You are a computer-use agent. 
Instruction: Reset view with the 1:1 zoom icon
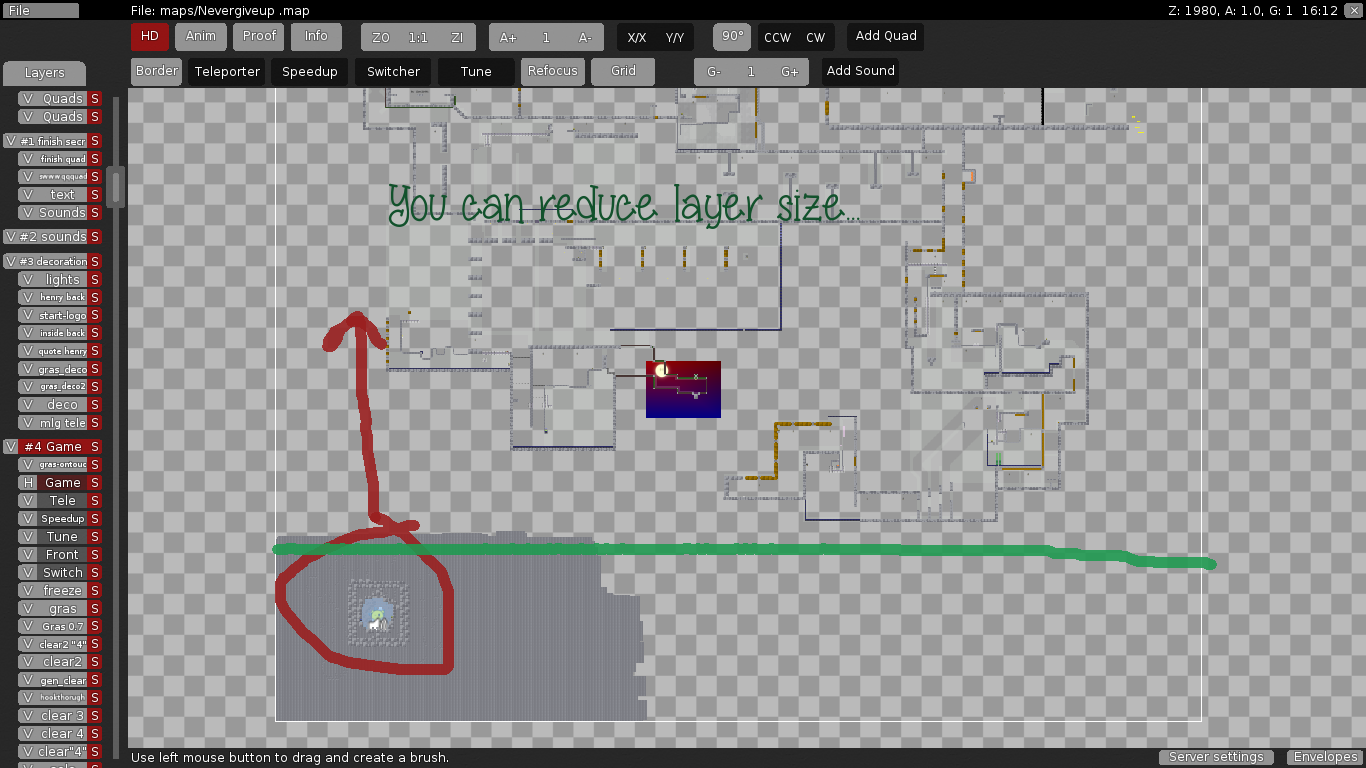(x=418, y=37)
